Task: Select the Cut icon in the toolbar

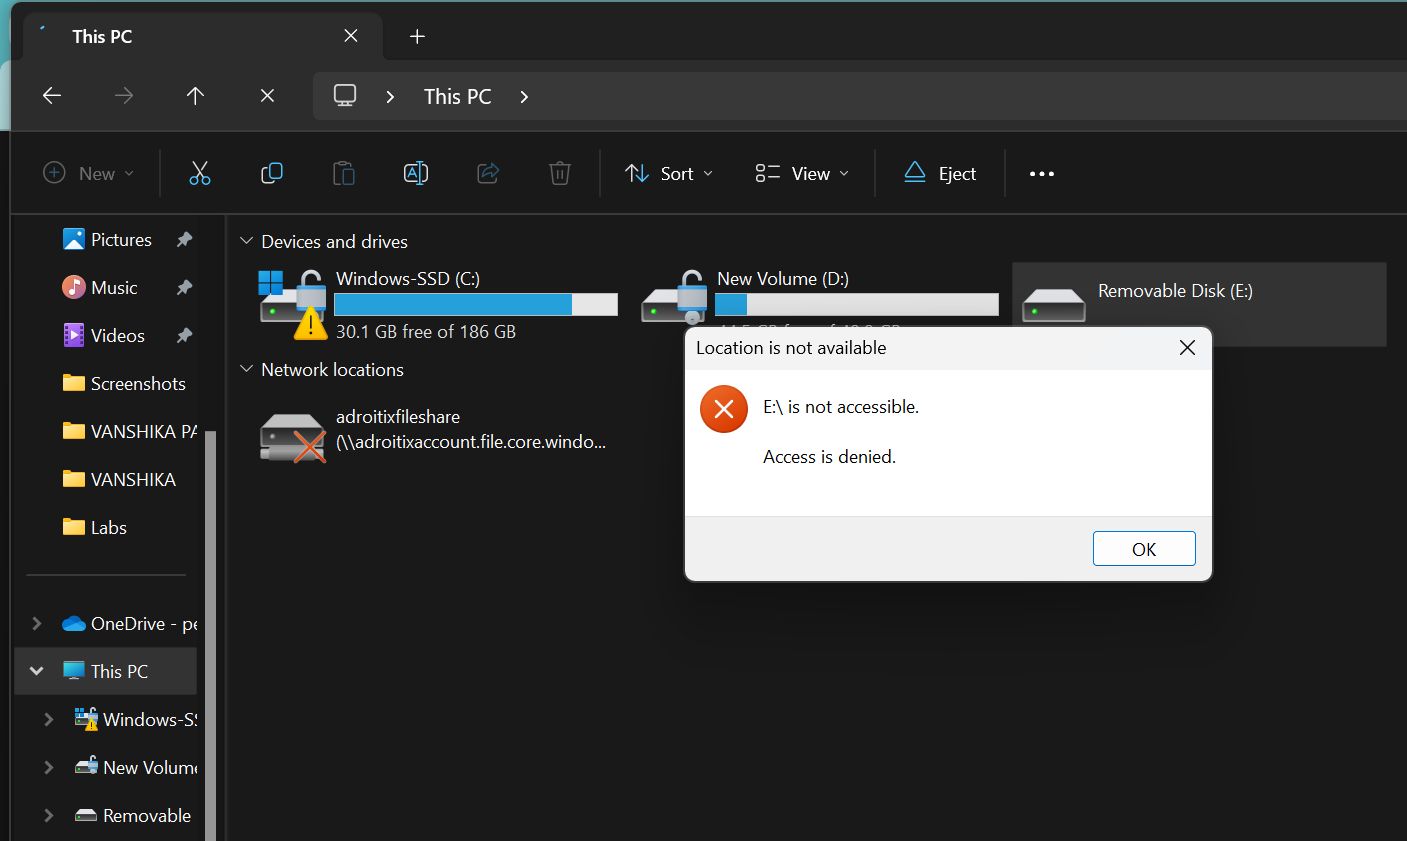Action: 200,173
